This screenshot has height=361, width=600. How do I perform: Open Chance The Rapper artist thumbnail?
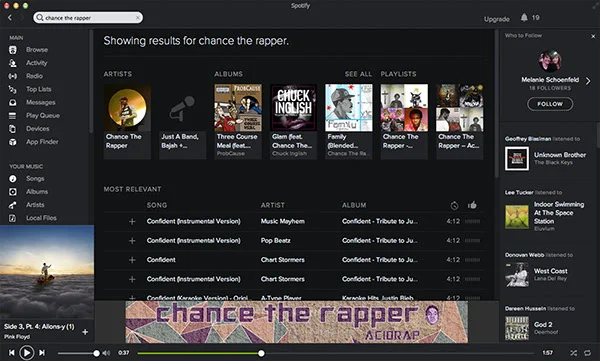[x=127, y=108]
